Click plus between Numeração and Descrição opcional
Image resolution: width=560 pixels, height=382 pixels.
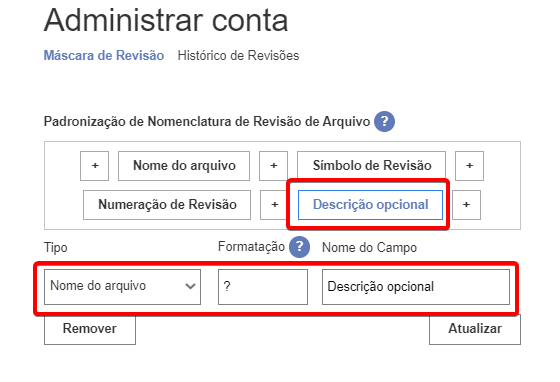(x=274, y=205)
